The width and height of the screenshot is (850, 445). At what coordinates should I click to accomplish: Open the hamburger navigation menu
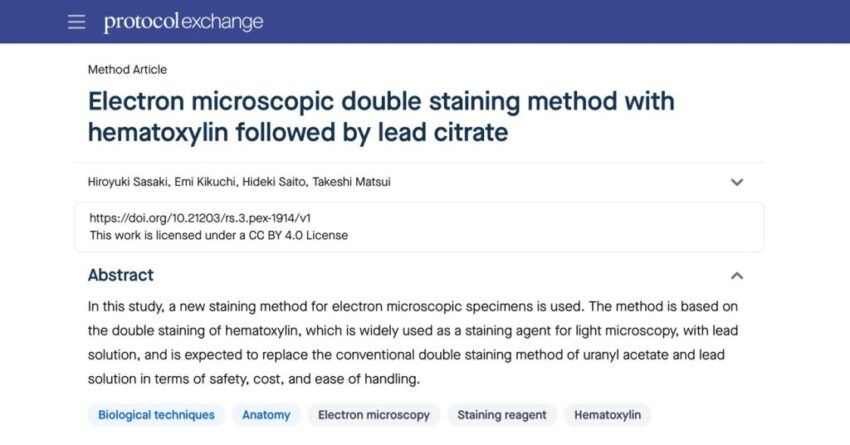pos(76,22)
